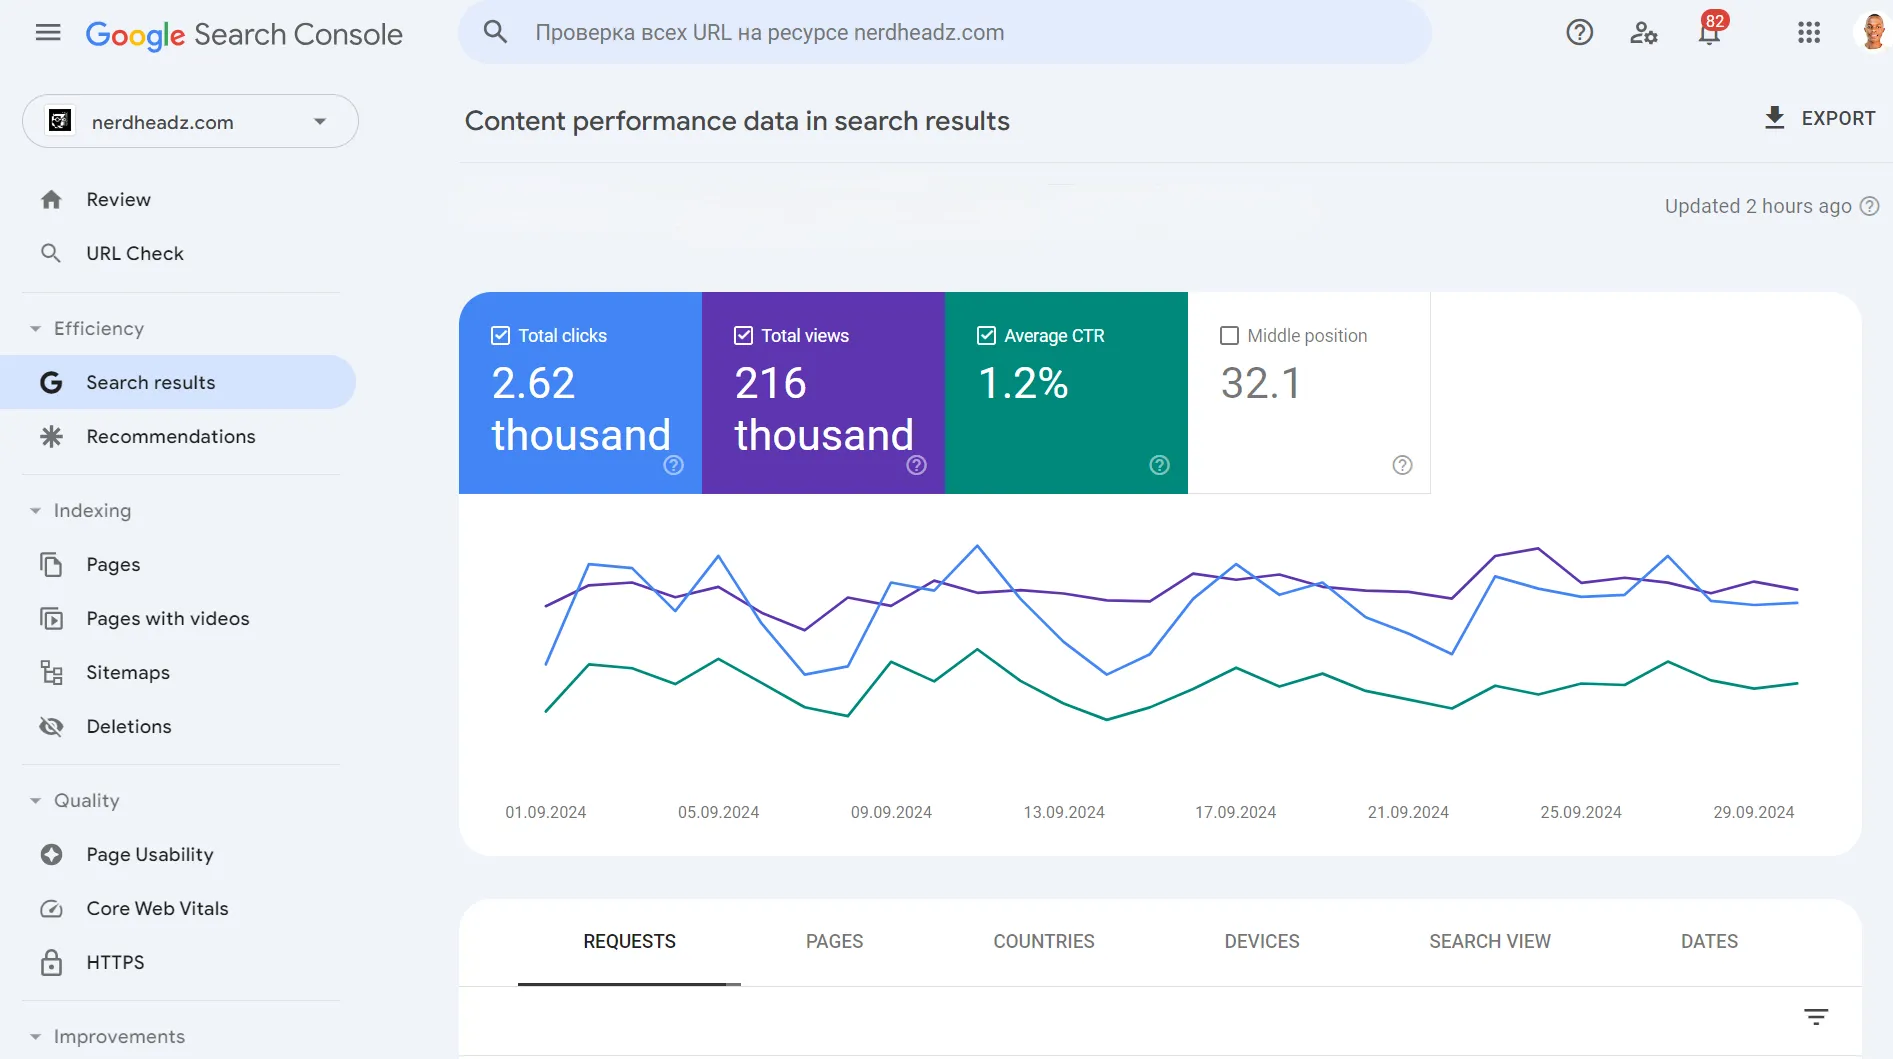Open the hamburger main menu
The width and height of the screenshot is (1893, 1059).
click(x=48, y=33)
